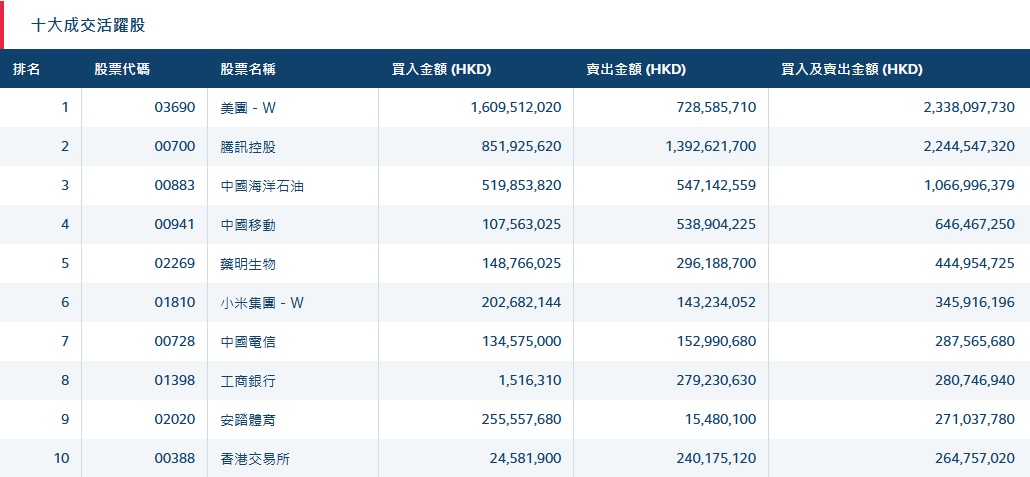Open stock name 藥明生物
This screenshot has height=477, width=1030.
(x=248, y=264)
